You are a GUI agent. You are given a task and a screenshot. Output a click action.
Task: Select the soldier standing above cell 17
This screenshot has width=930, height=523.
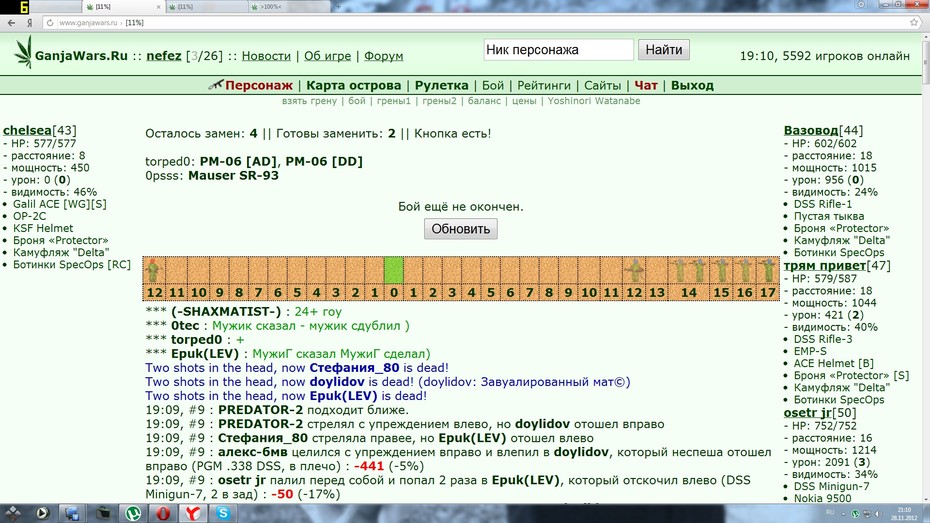pos(768,270)
